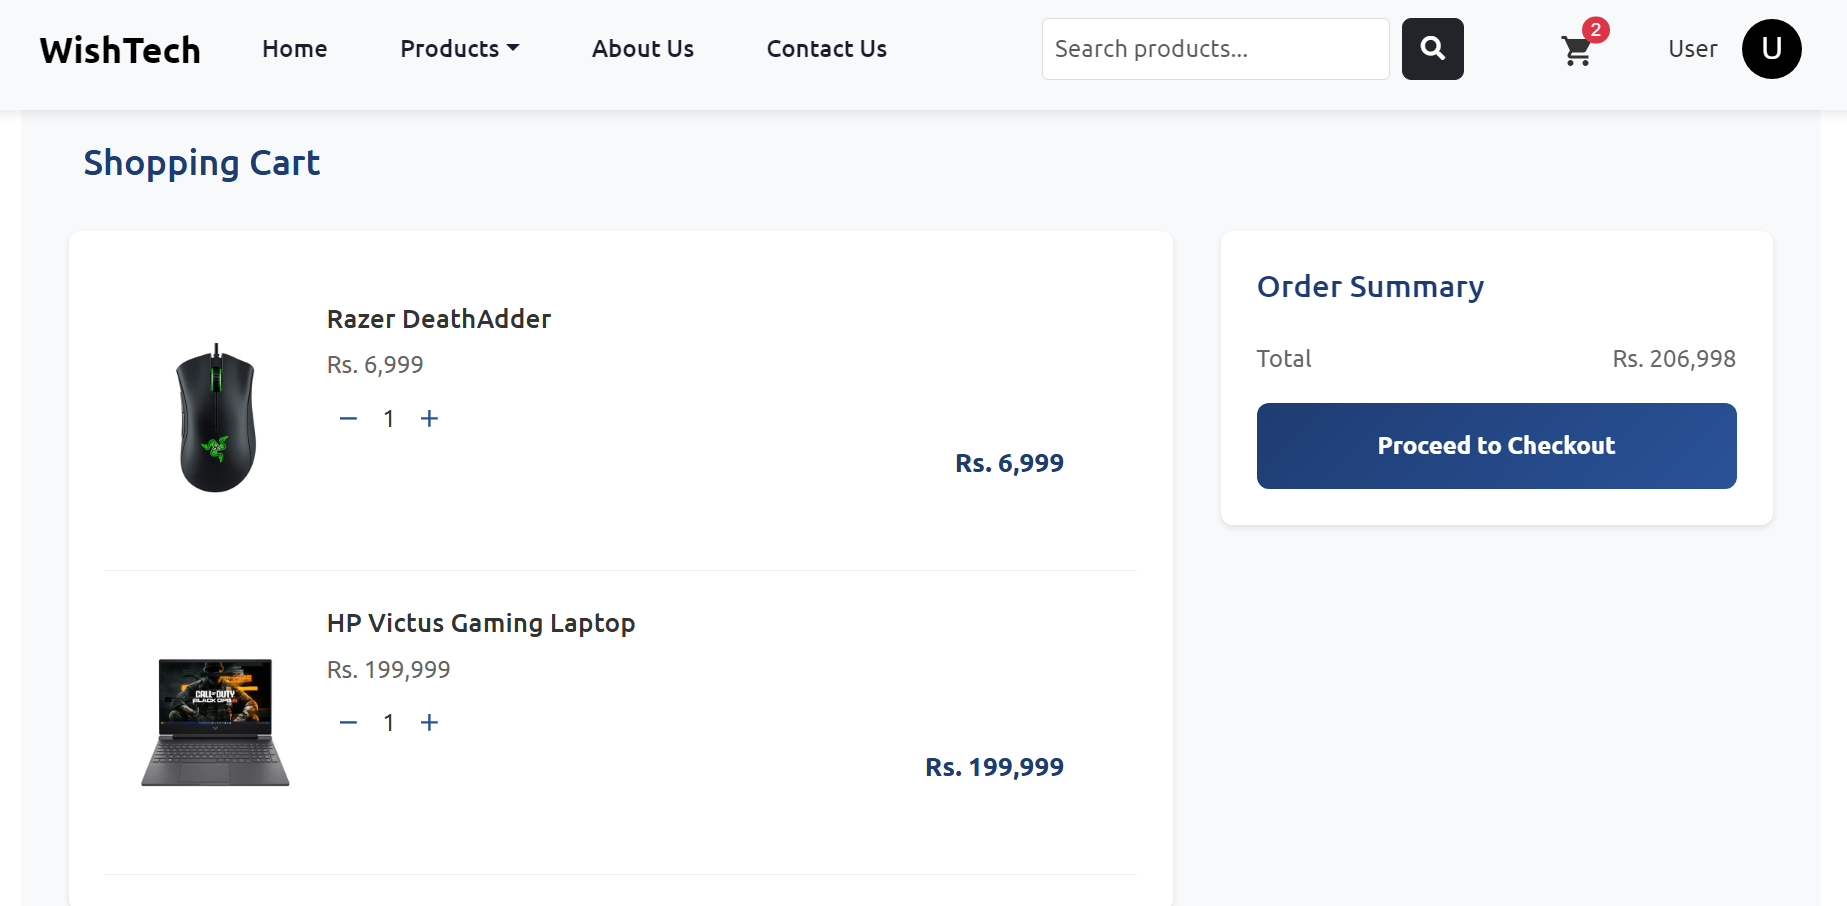Open the HP Victus Gaming Laptop title

[x=480, y=623]
